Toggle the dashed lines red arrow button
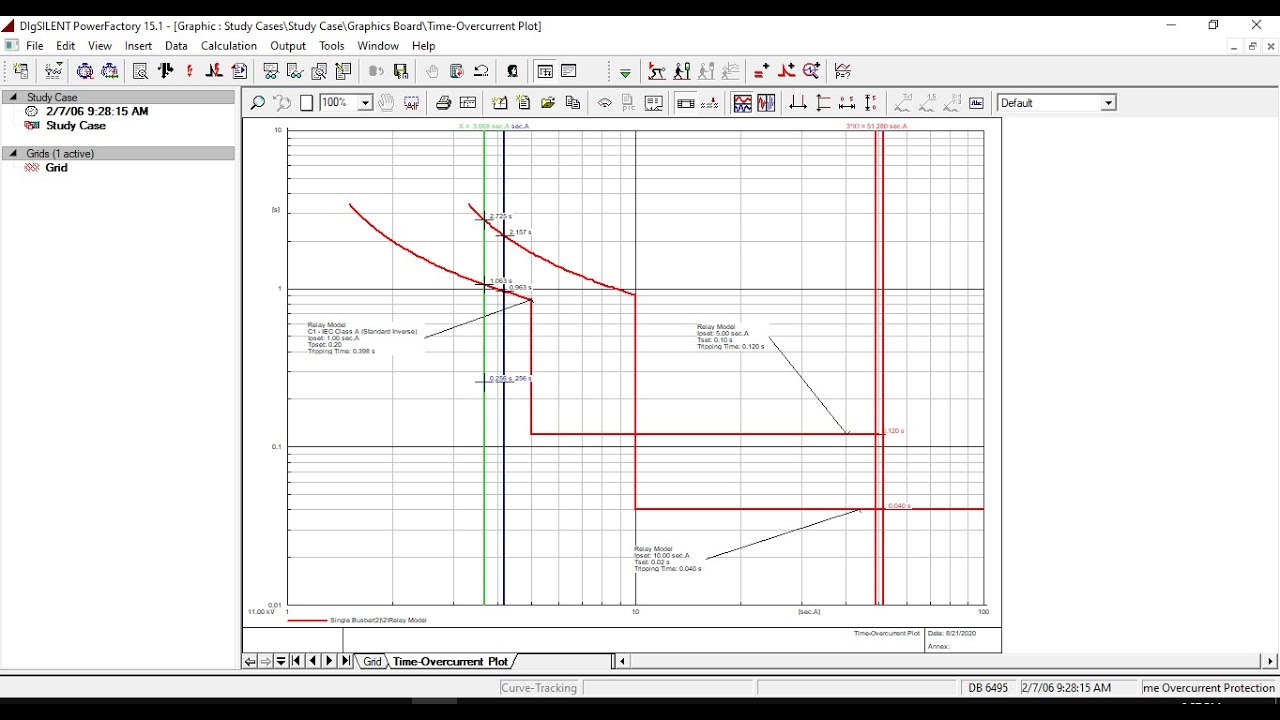Screen dimensions: 1280x720 710,103
